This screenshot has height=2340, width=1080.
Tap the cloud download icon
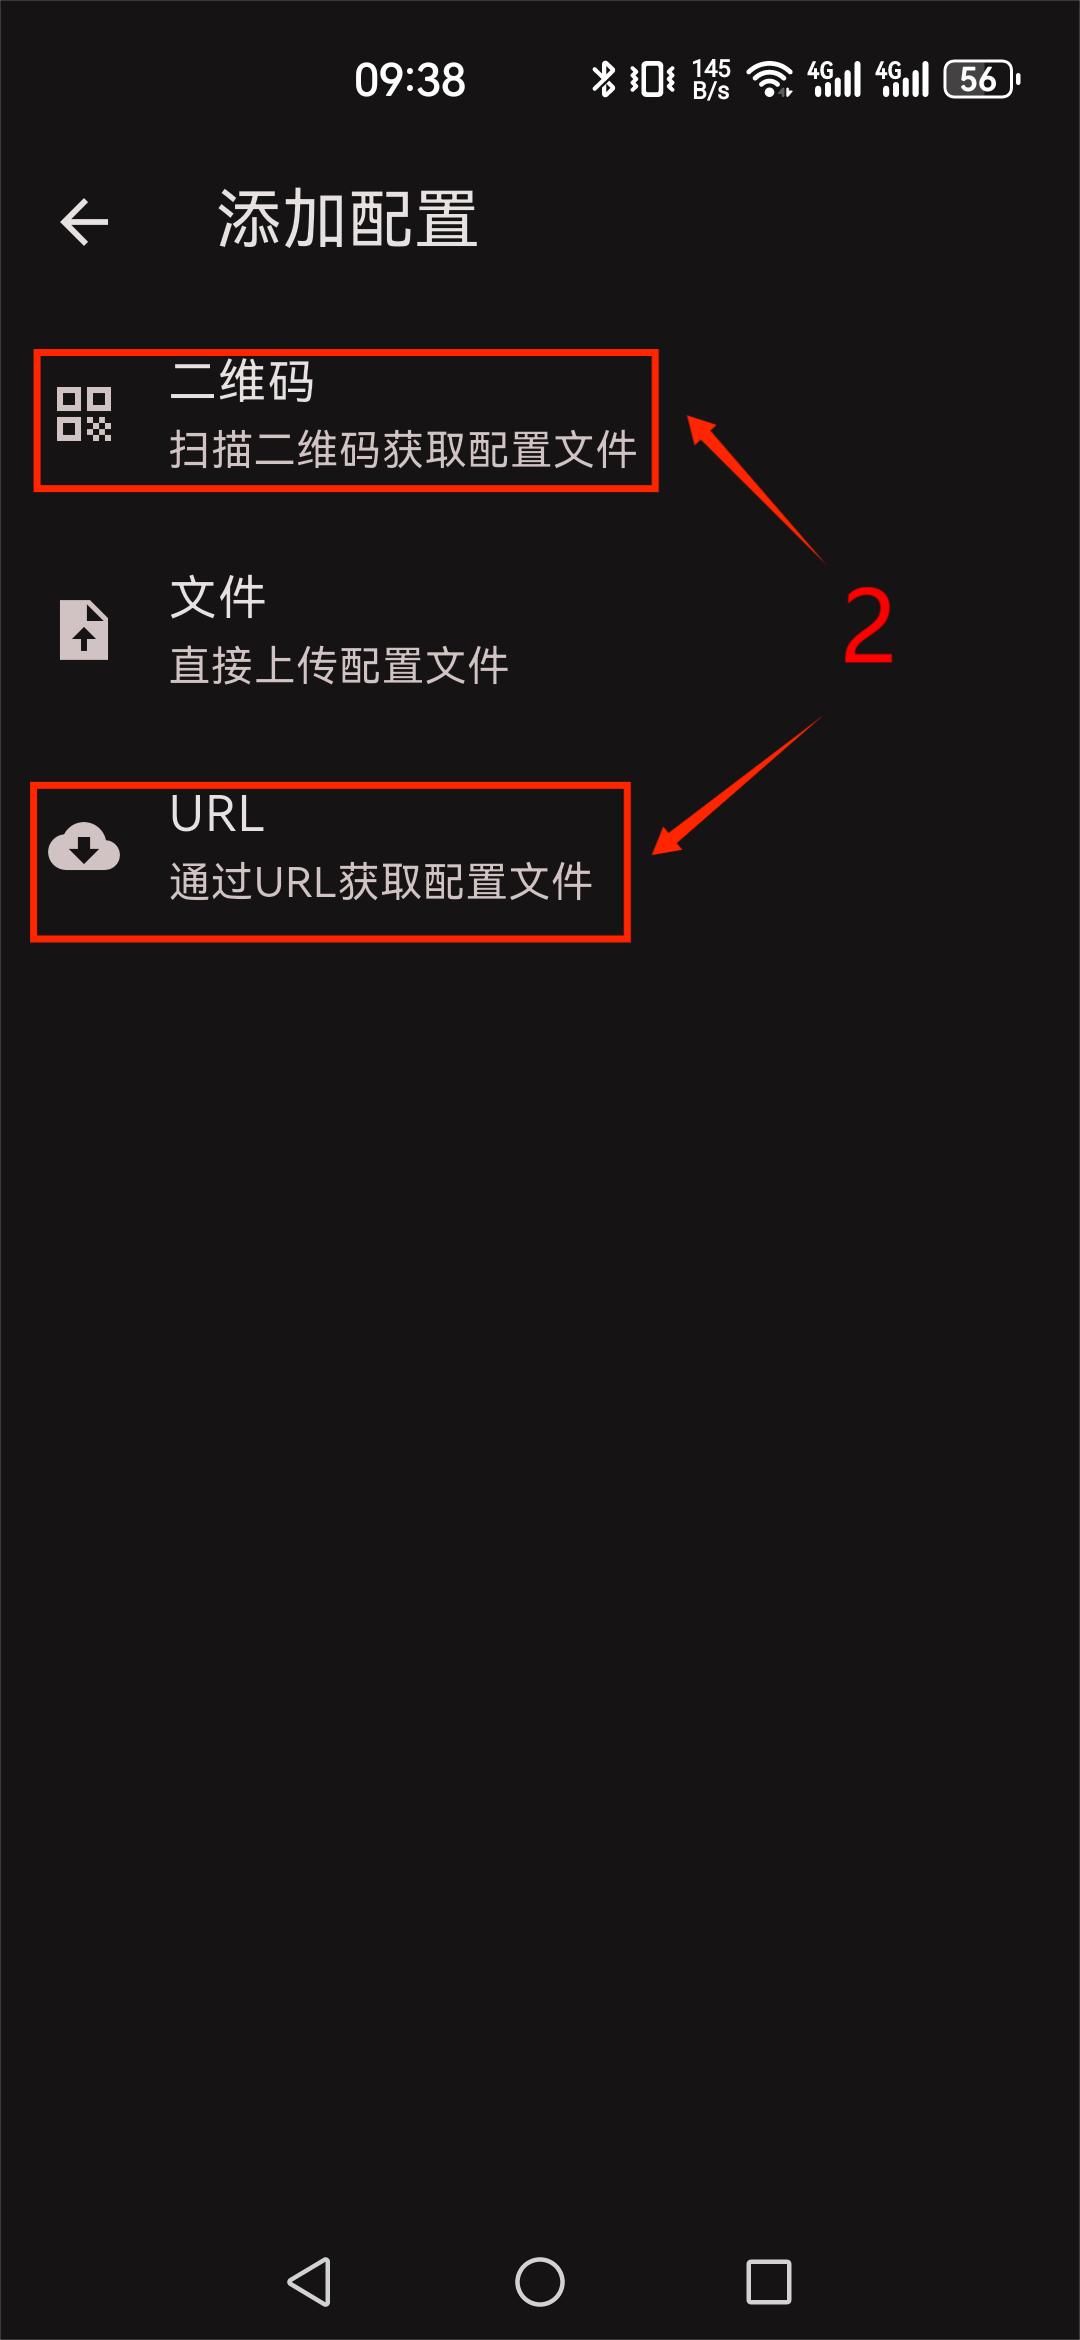point(84,847)
